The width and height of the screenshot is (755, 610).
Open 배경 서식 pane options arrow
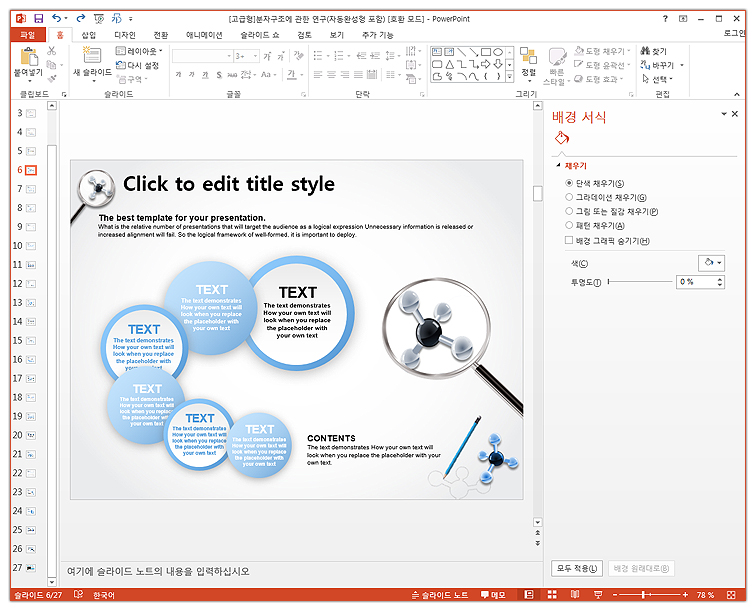click(723, 114)
